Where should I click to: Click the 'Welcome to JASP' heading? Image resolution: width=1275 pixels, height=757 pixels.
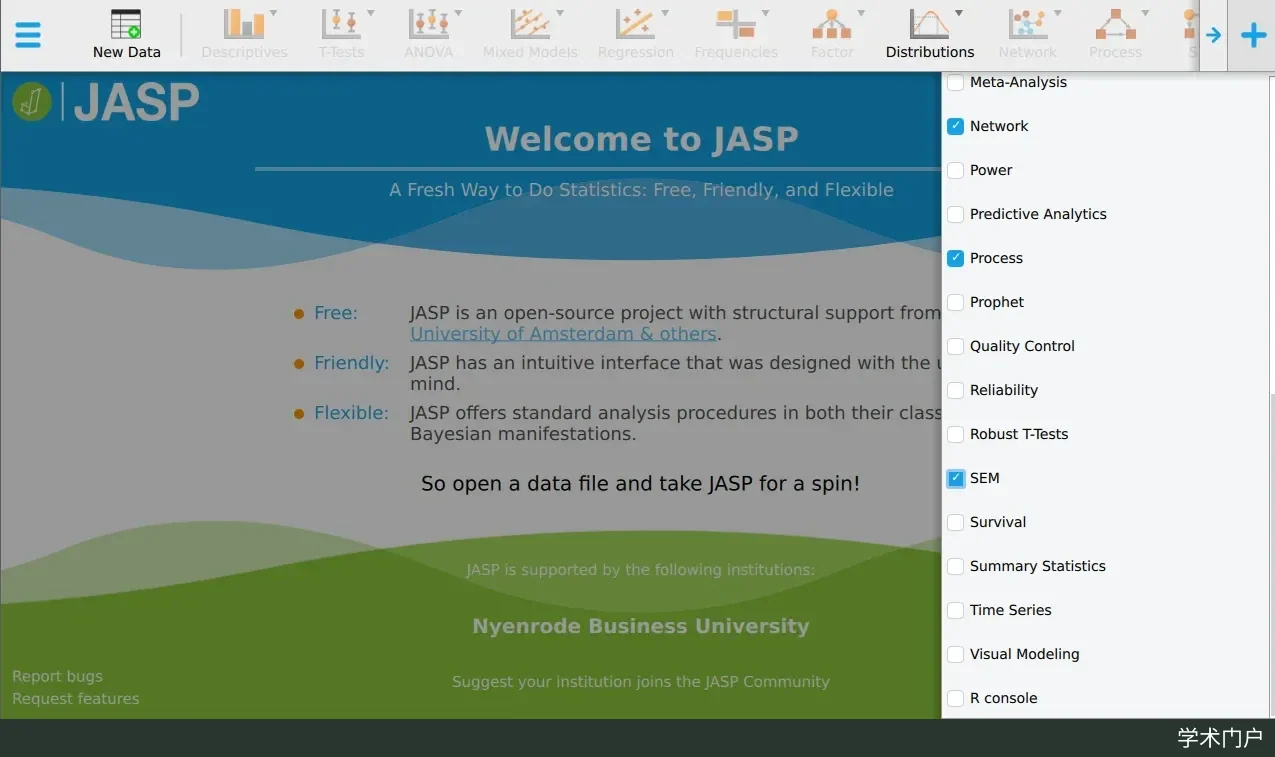(x=641, y=139)
